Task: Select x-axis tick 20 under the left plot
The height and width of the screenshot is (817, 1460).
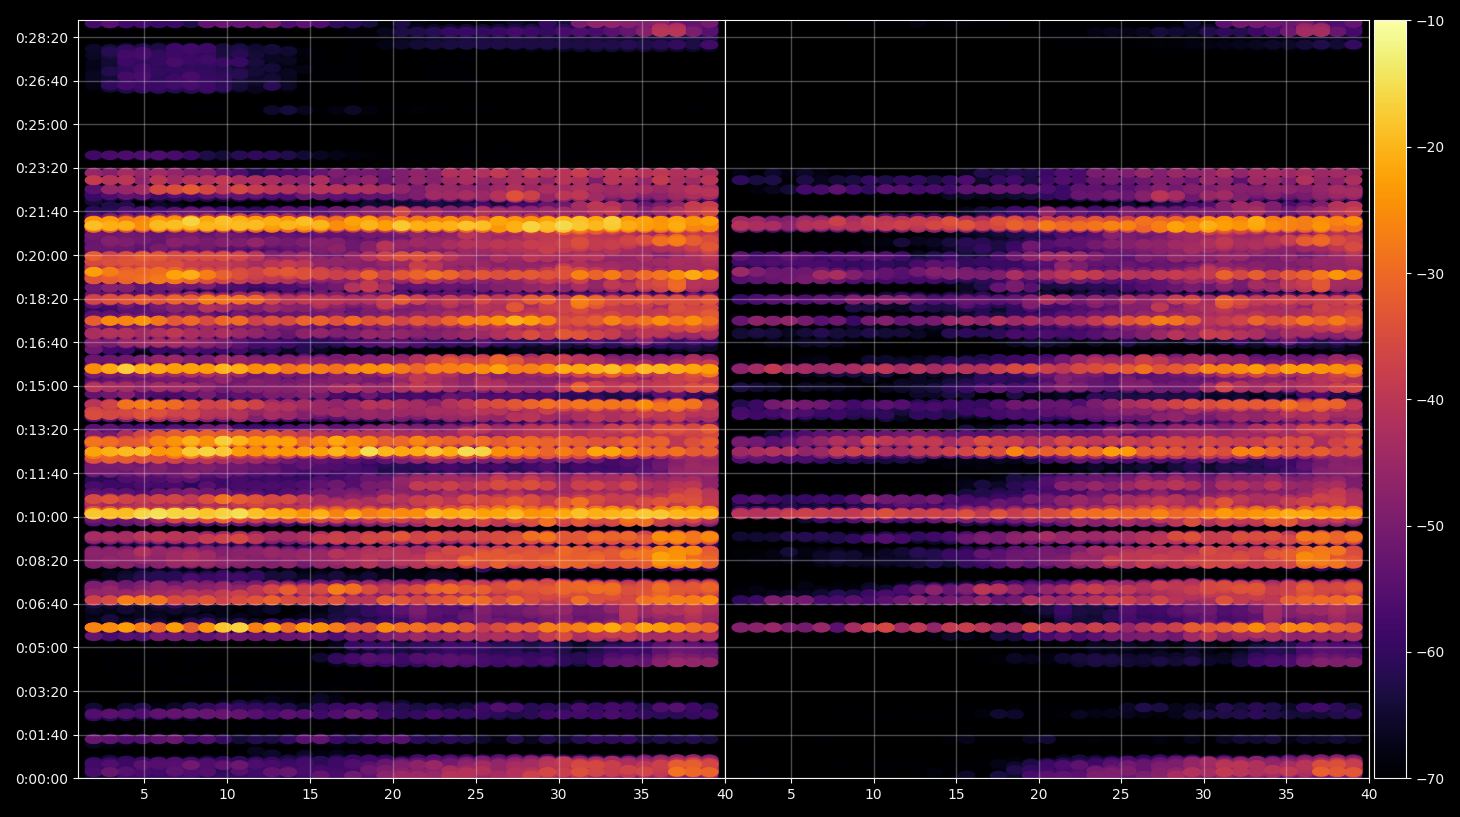Action: click(393, 795)
